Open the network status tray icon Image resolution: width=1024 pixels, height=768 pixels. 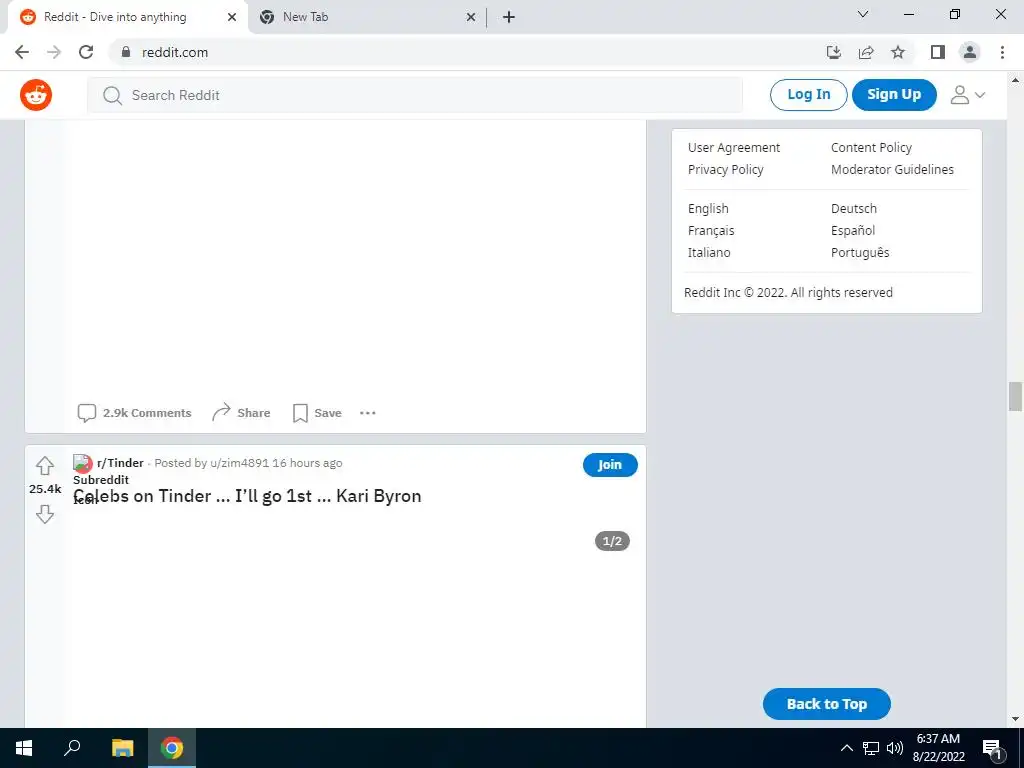(871, 748)
